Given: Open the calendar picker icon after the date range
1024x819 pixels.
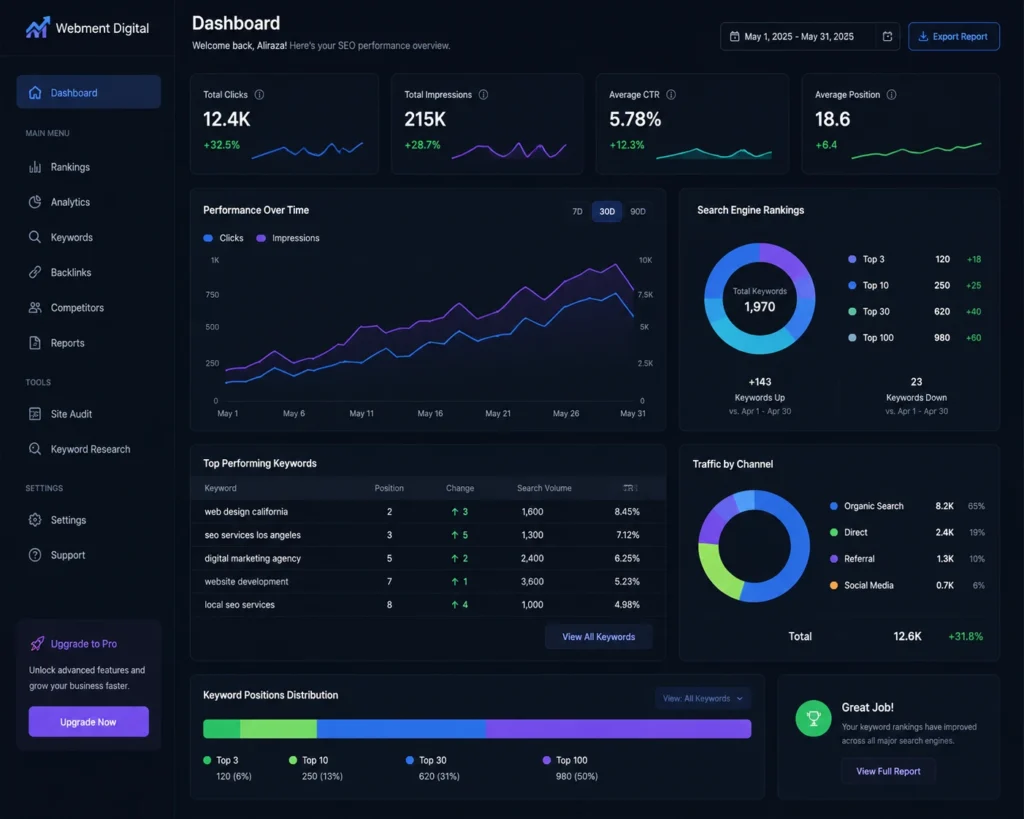Looking at the screenshot, I should pos(888,37).
